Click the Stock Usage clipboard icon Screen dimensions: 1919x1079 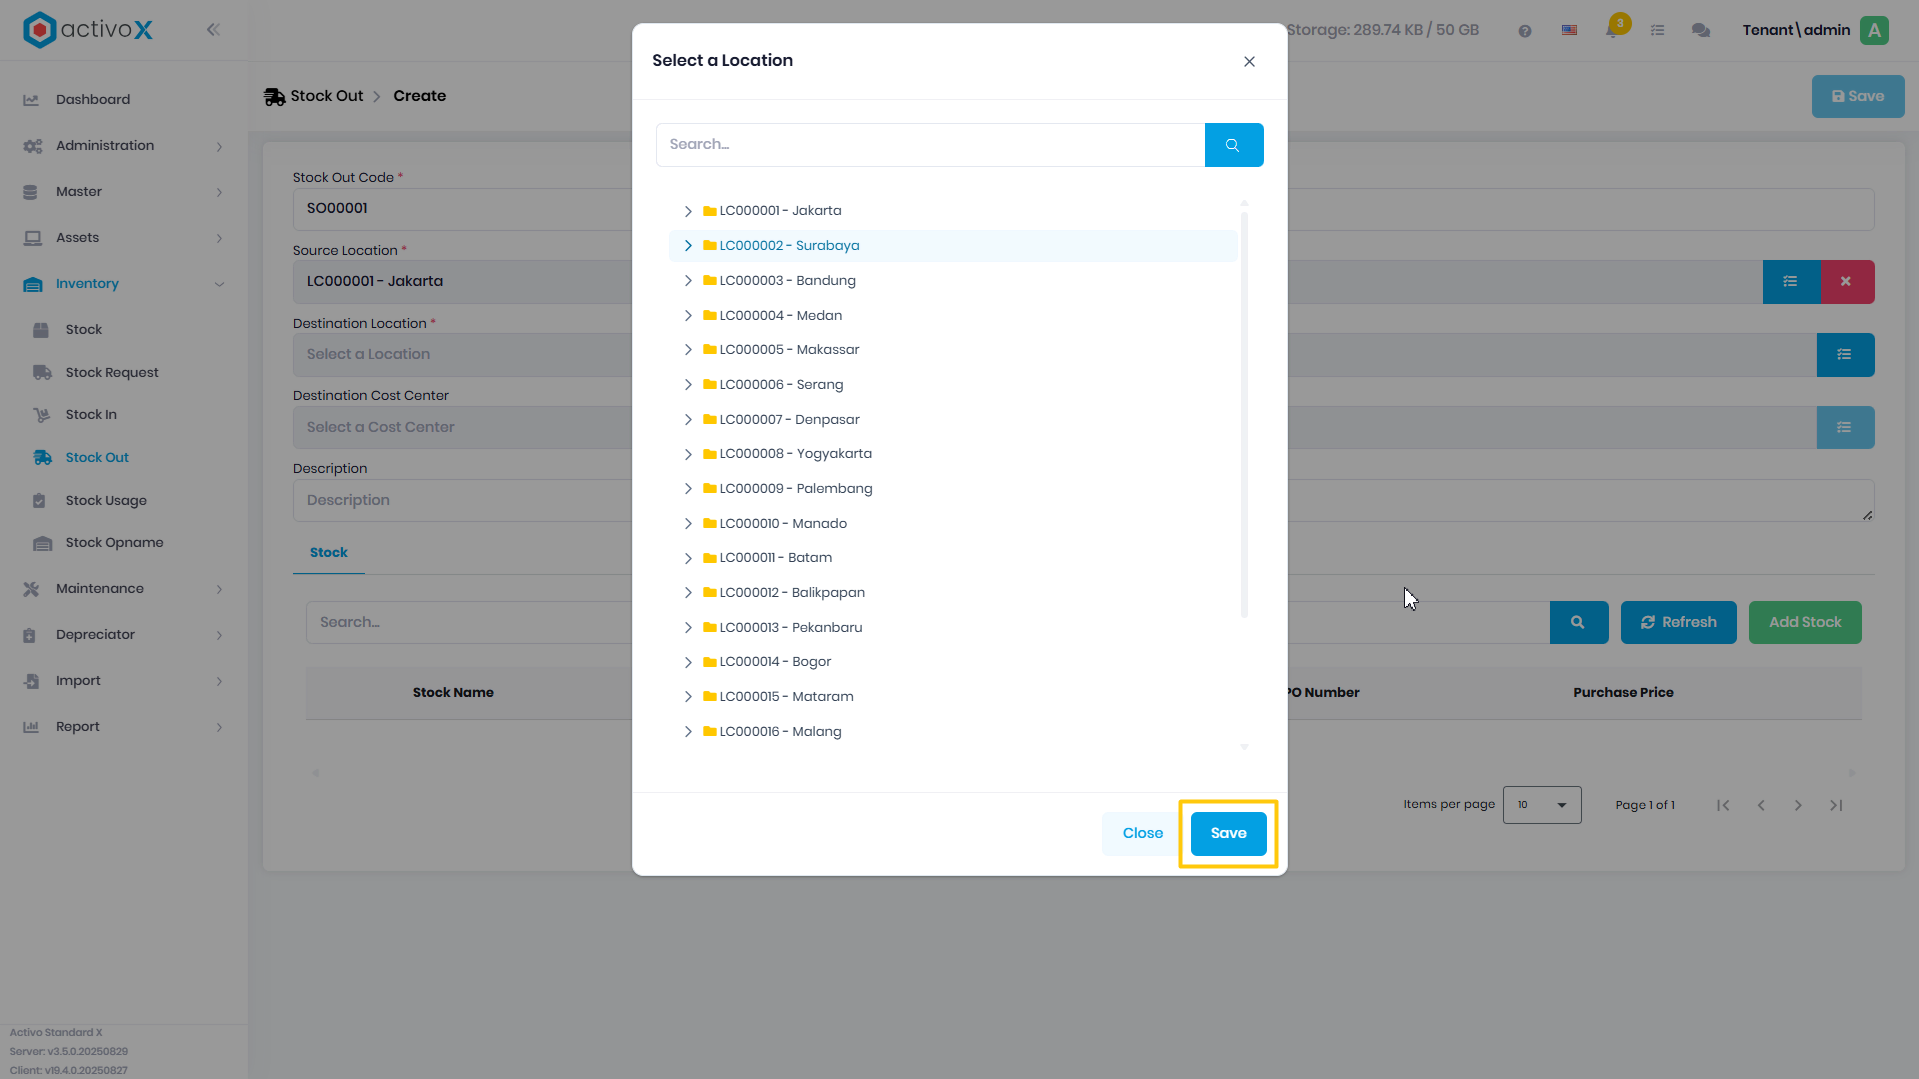point(39,501)
